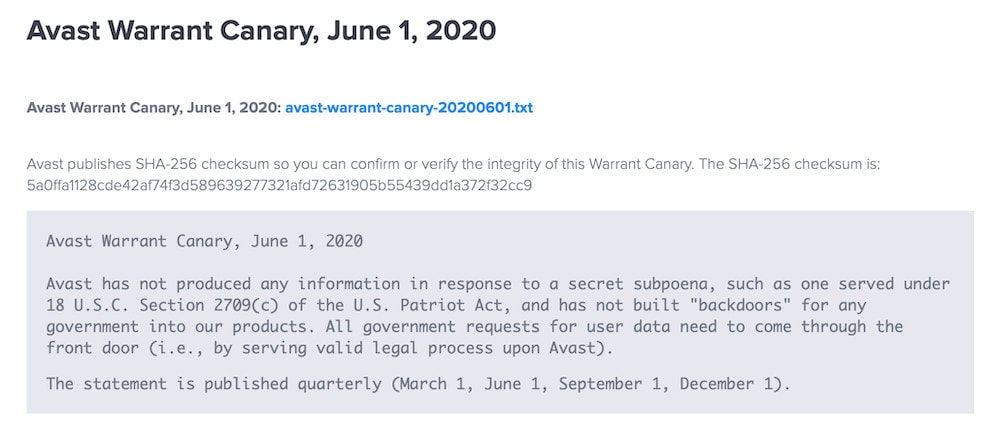Click "U.S. Patriot Act" in the statement
Viewport: 1000px width, 435px height.
(378, 305)
